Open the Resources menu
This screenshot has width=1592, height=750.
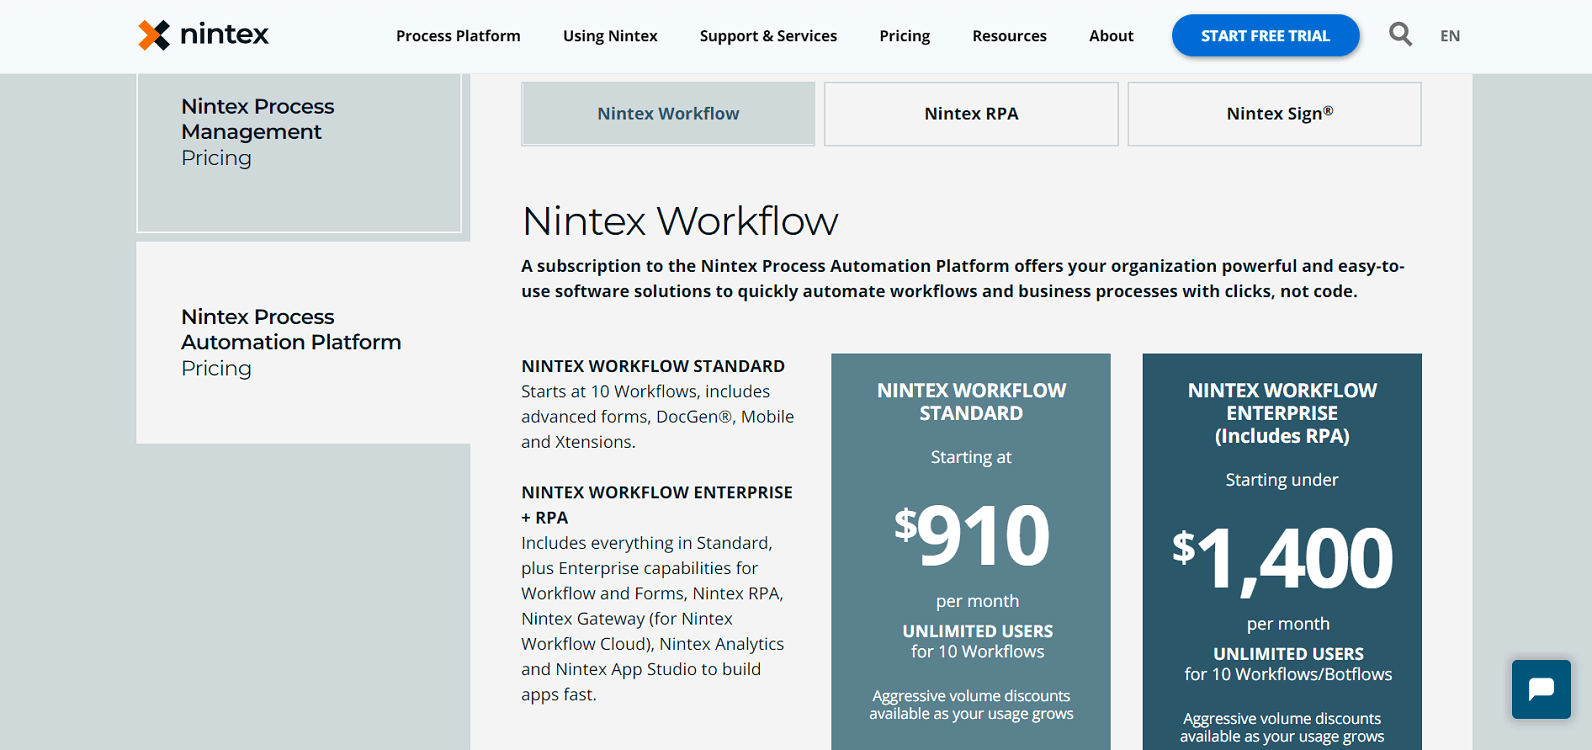1009,36
